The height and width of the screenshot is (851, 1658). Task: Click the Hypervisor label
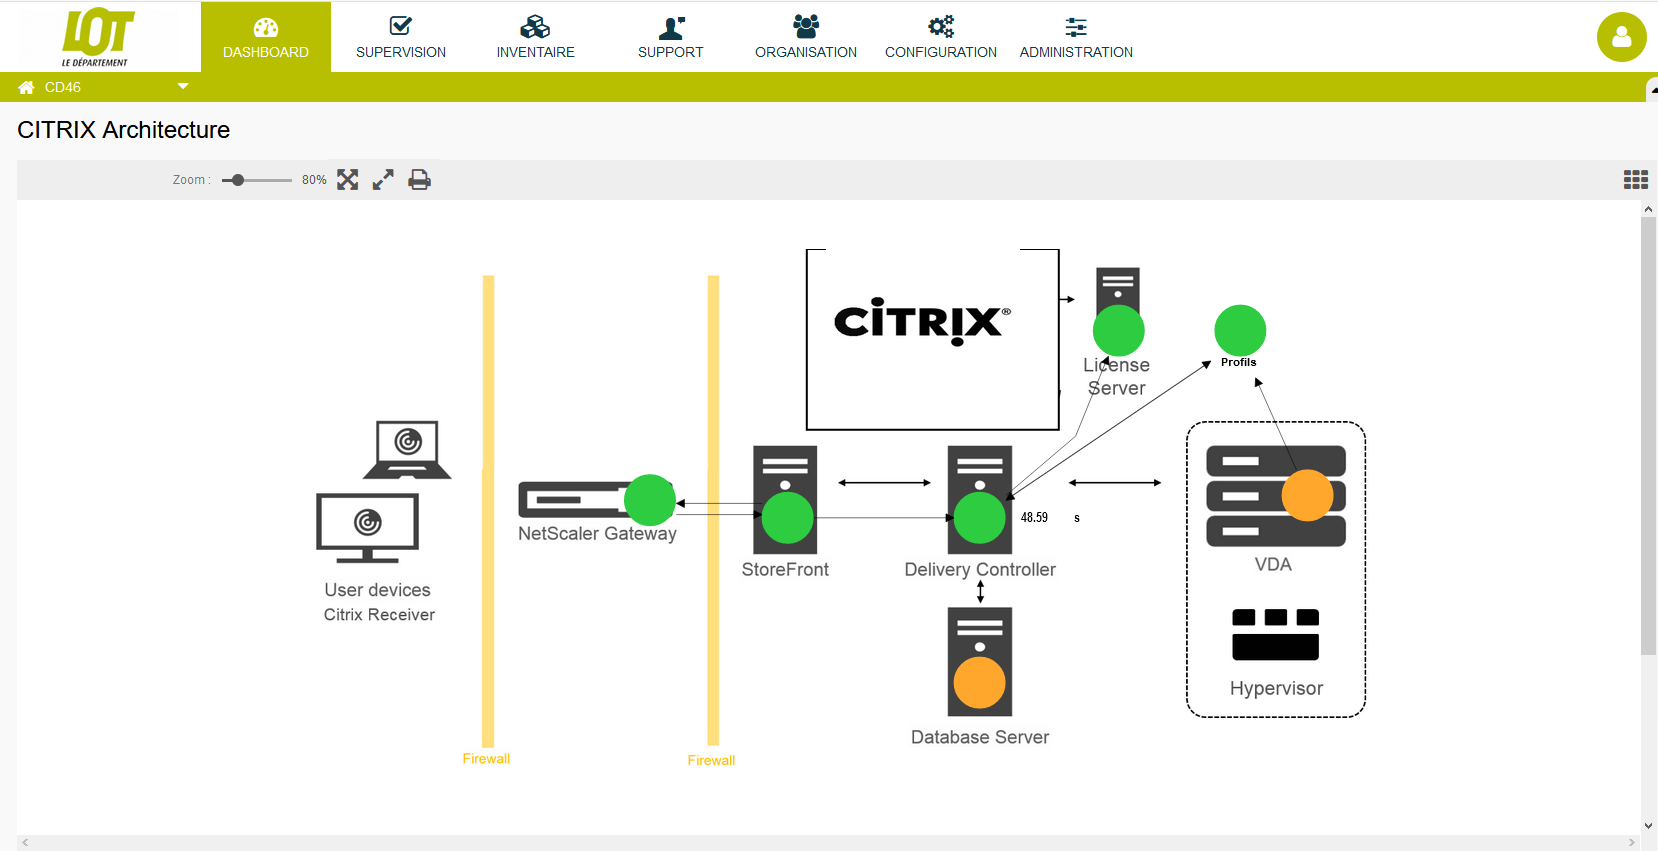click(1276, 688)
